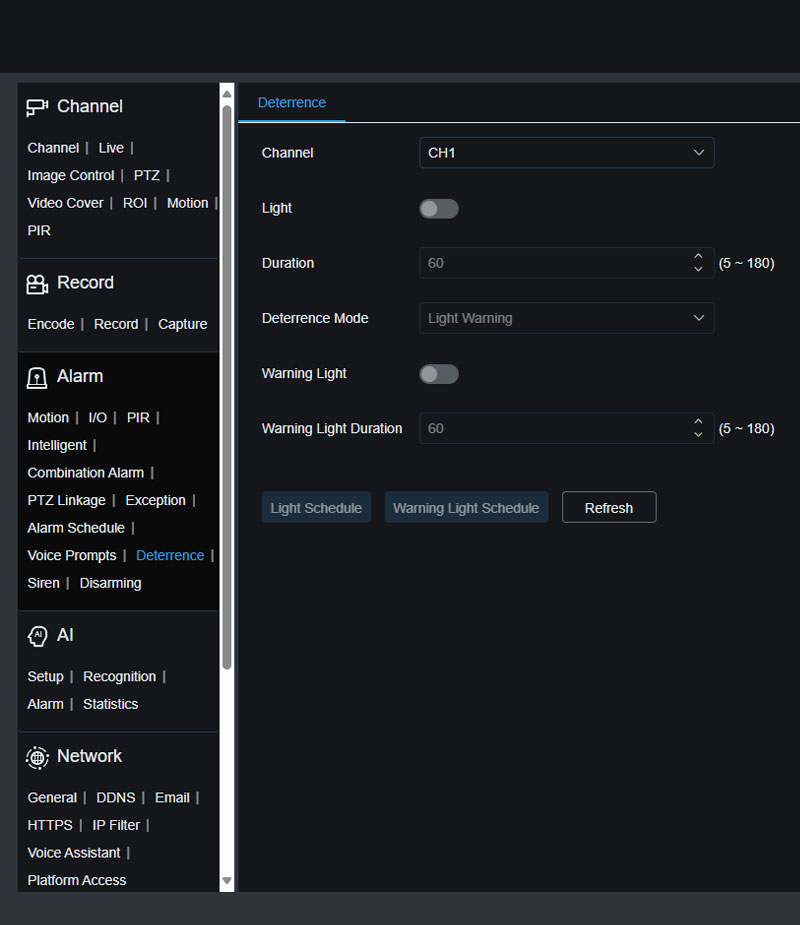Go to Voice Prompts menu item
The image size is (800, 925).
coord(72,555)
